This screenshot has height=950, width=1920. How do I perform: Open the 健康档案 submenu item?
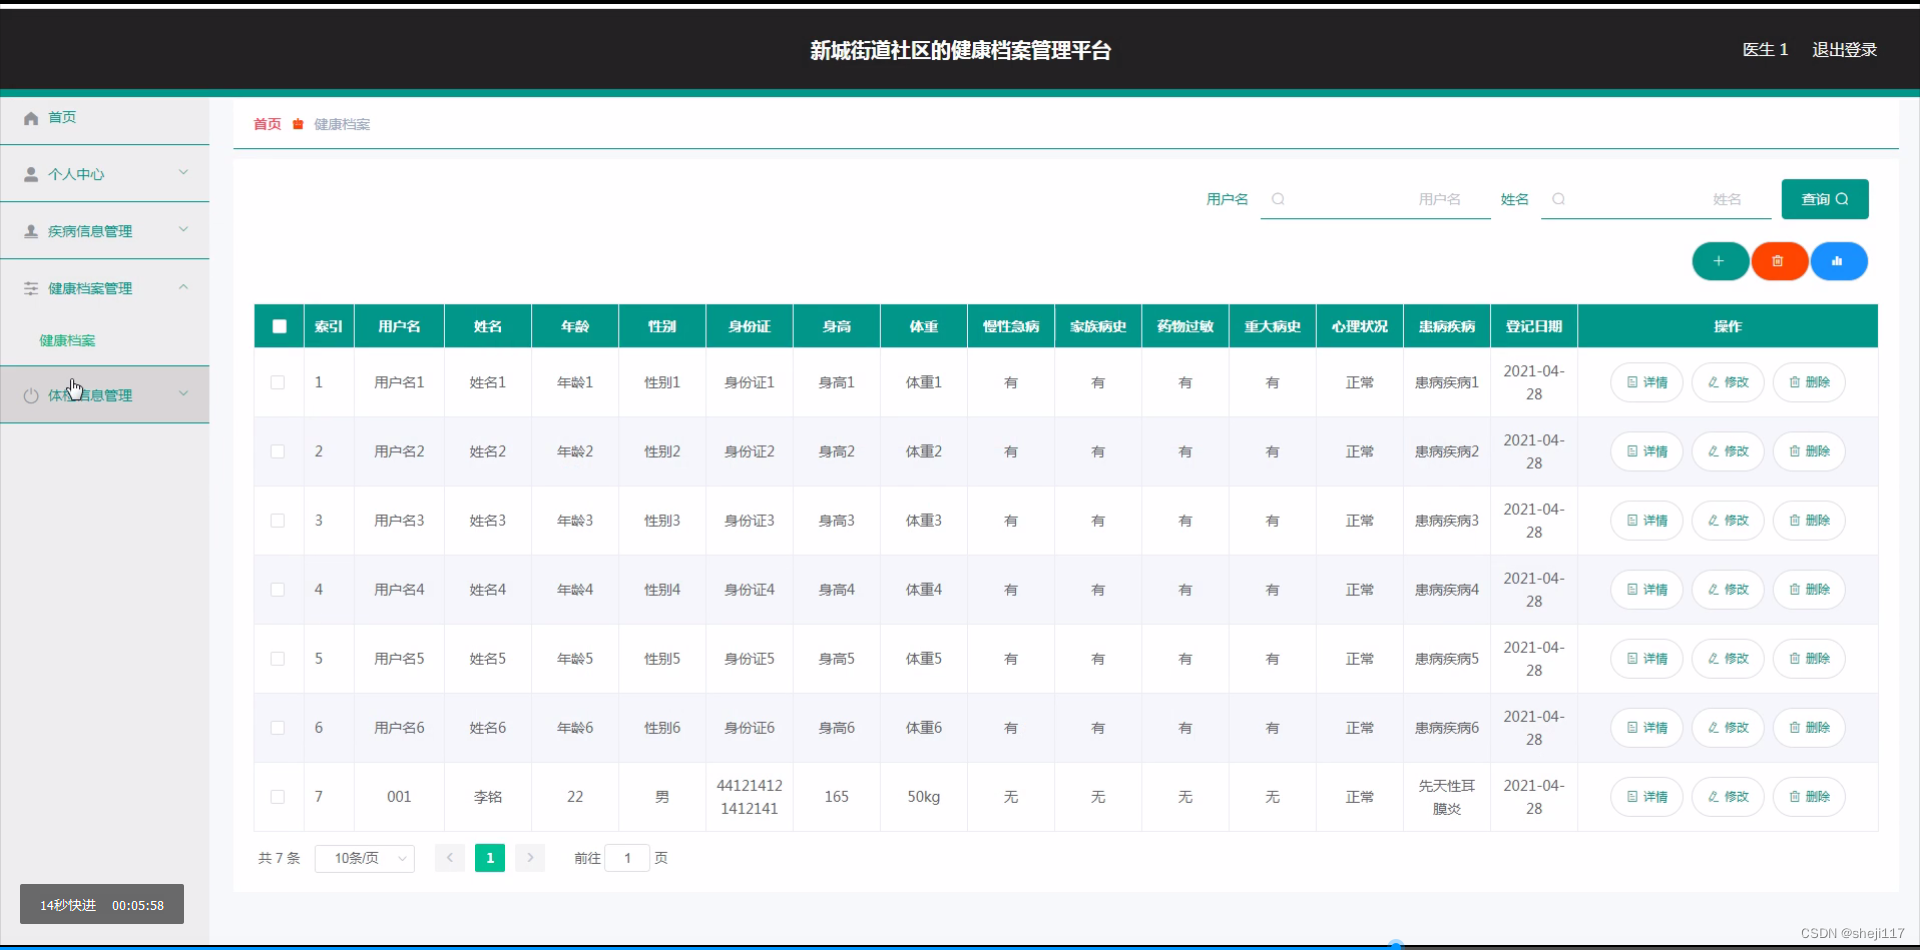click(x=67, y=340)
